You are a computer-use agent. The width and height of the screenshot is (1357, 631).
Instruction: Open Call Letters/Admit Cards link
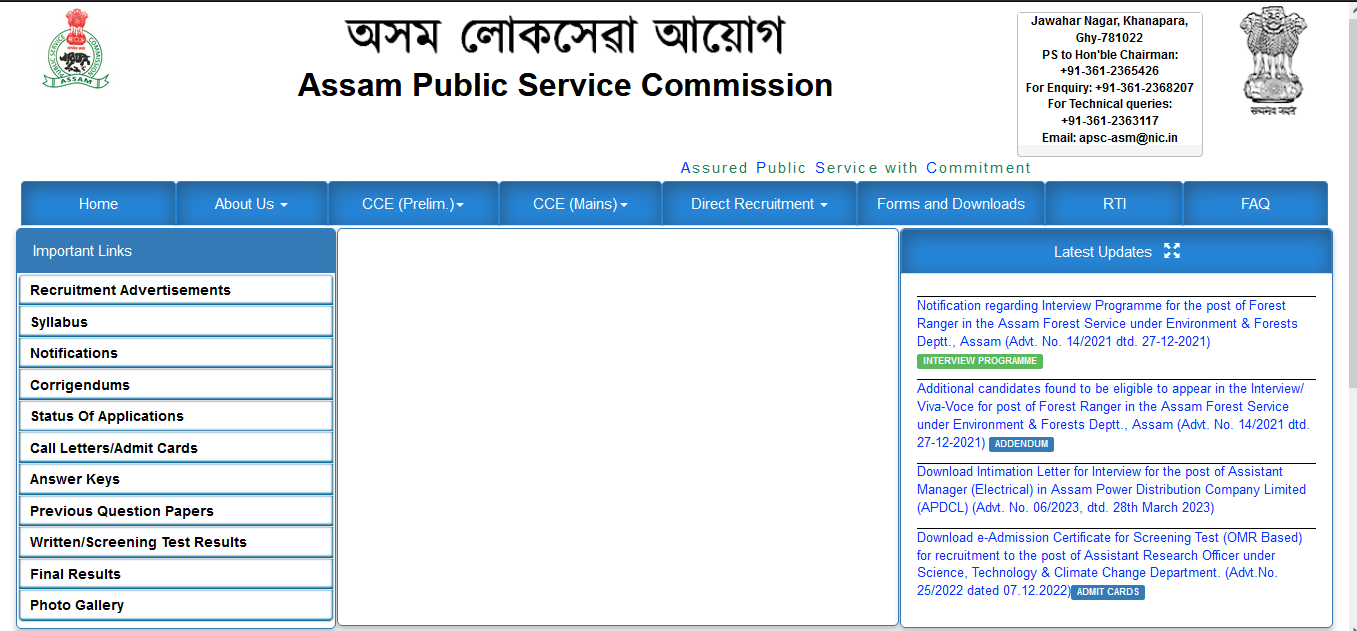click(176, 448)
